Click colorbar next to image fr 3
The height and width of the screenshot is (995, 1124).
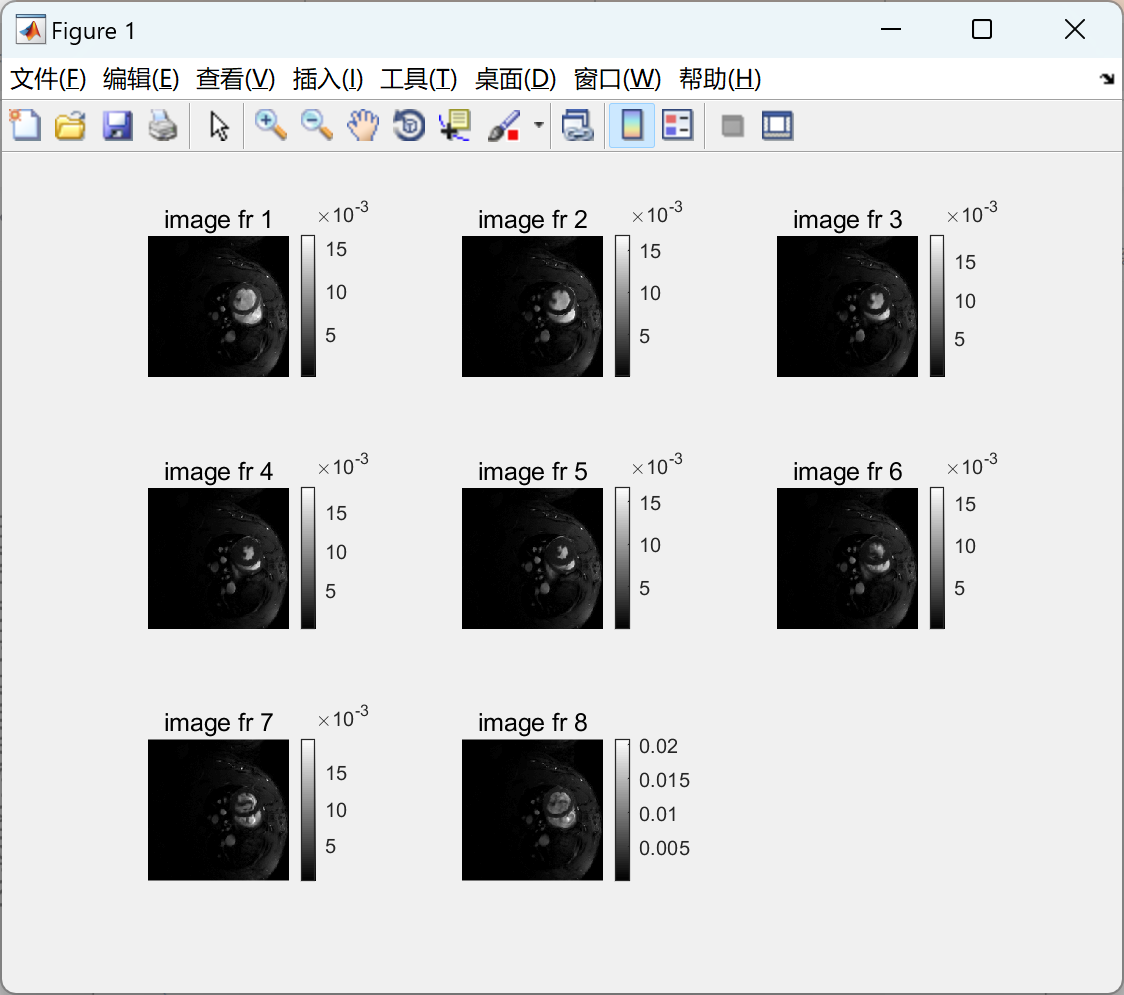937,306
